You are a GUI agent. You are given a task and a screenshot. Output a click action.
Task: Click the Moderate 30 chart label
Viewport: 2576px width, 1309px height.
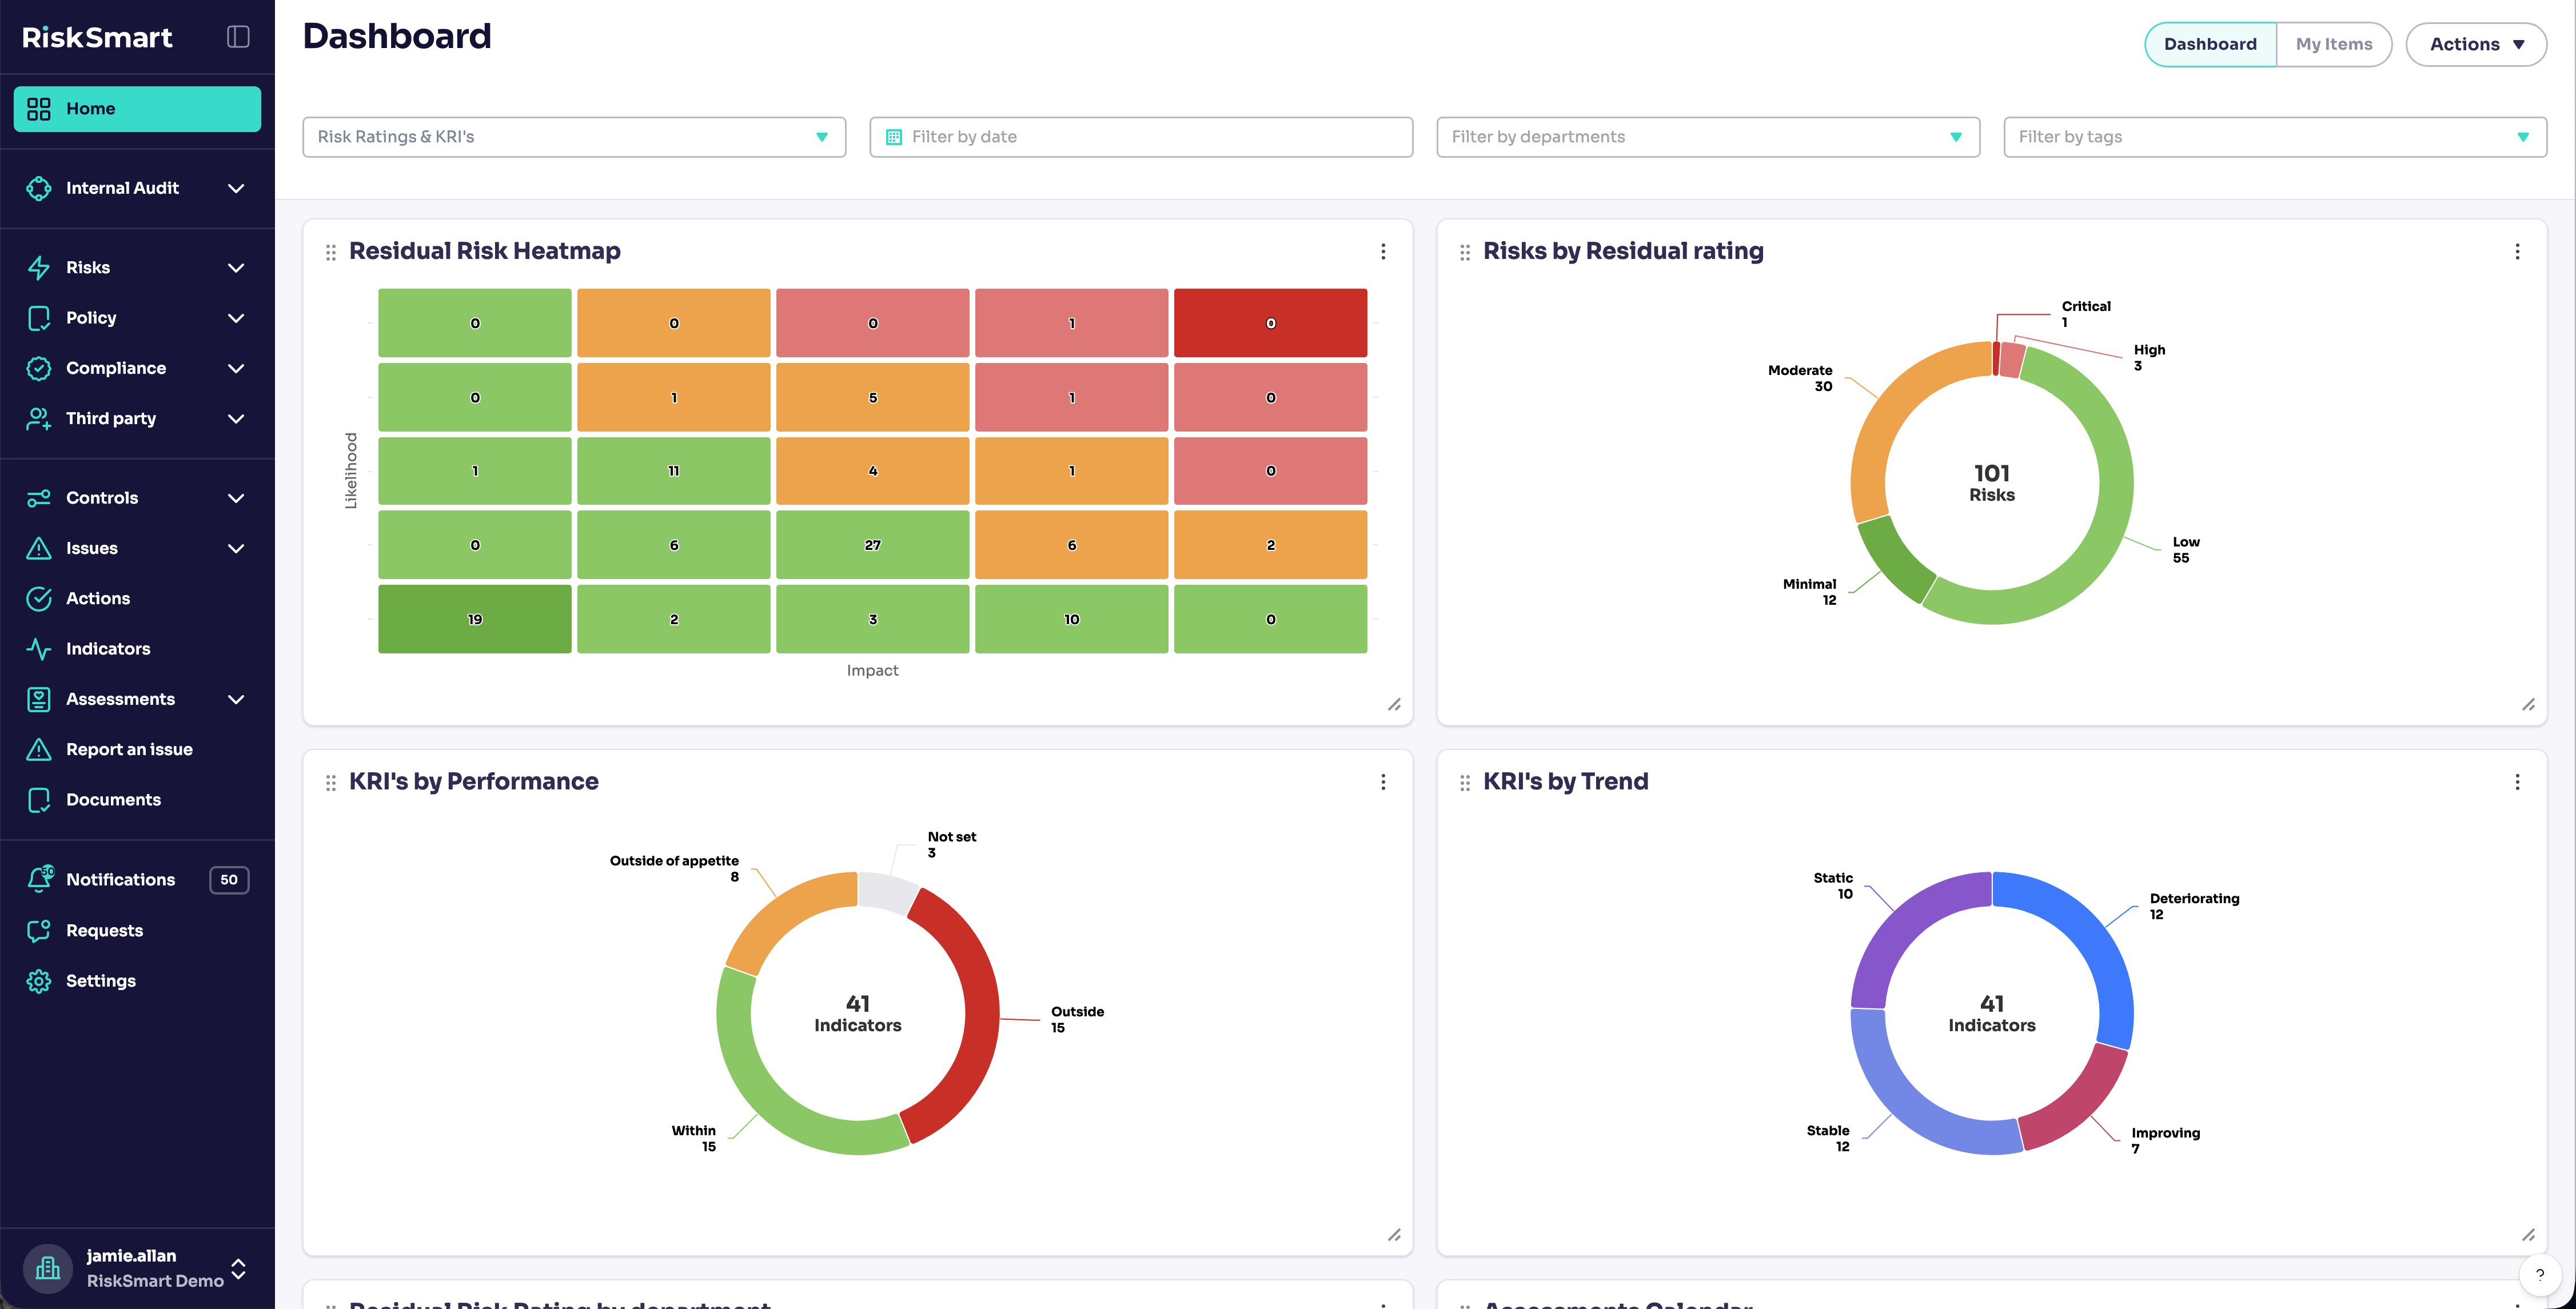coord(1800,378)
